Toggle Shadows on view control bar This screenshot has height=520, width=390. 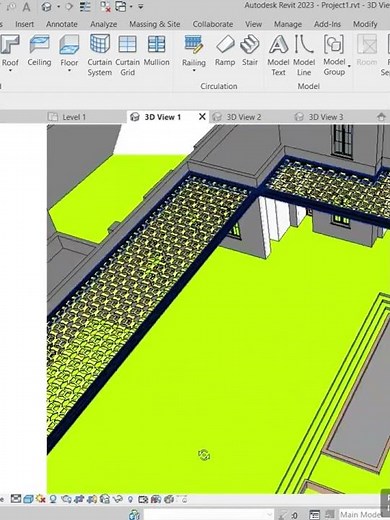click(x=53, y=499)
